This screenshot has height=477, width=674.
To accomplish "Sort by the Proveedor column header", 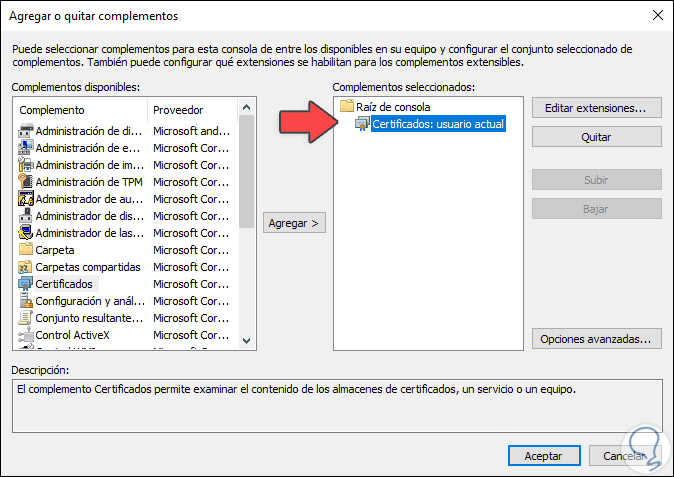I will pyautogui.click(x=190, y=110).
